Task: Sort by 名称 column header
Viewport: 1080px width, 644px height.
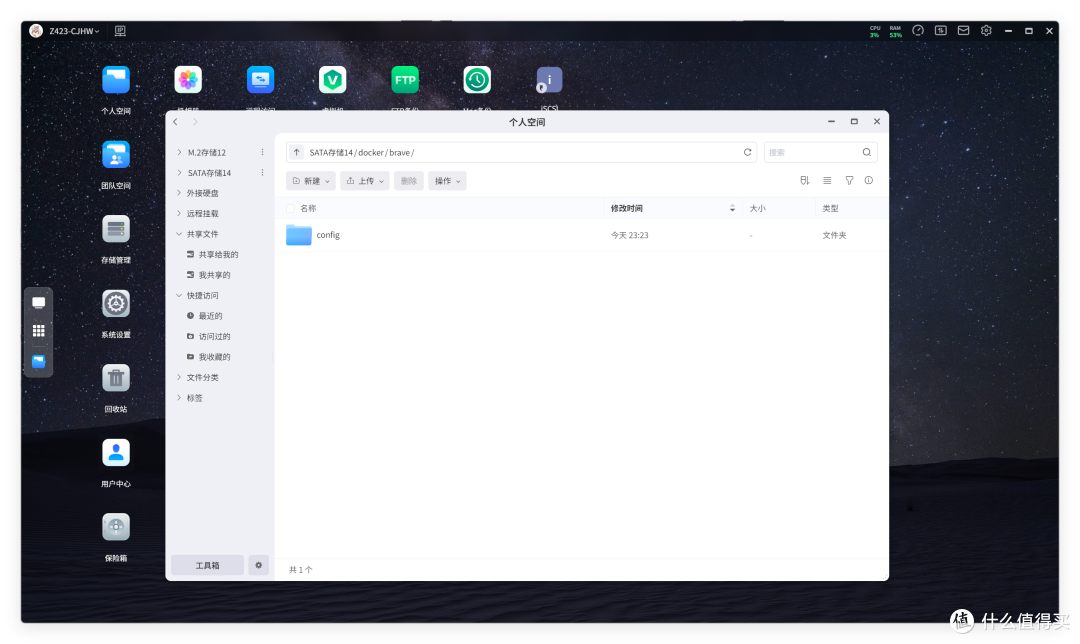Action: 308,208
